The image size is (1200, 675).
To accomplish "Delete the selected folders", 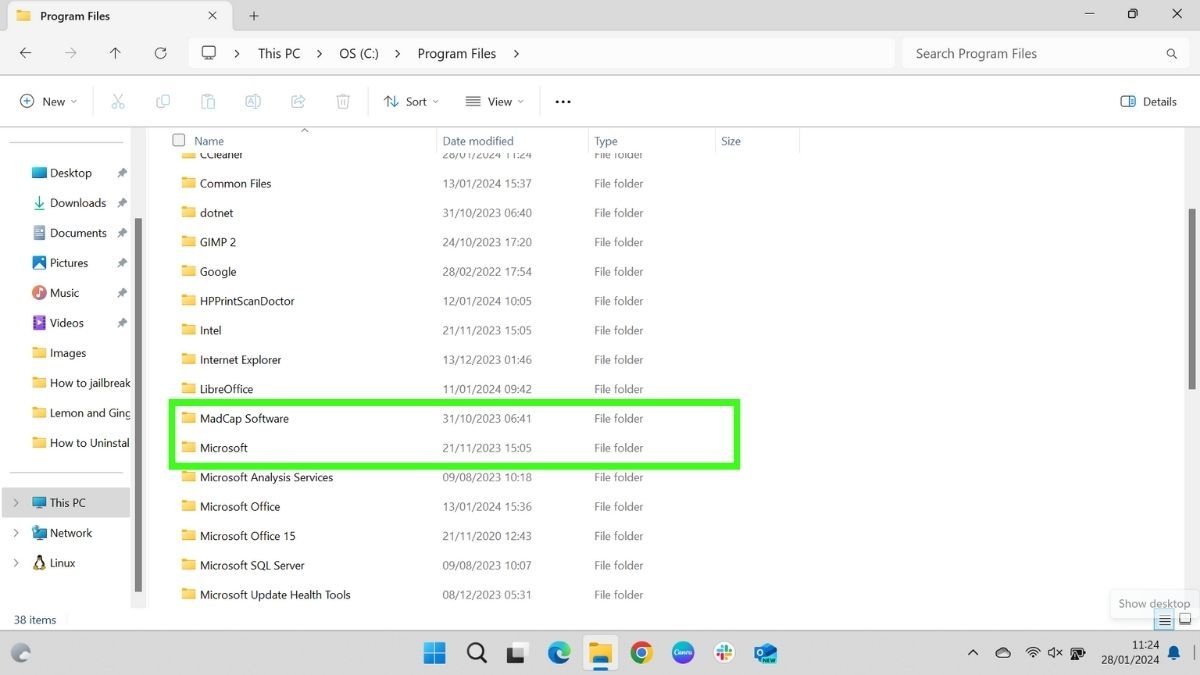I will click(x=343, y=101).
